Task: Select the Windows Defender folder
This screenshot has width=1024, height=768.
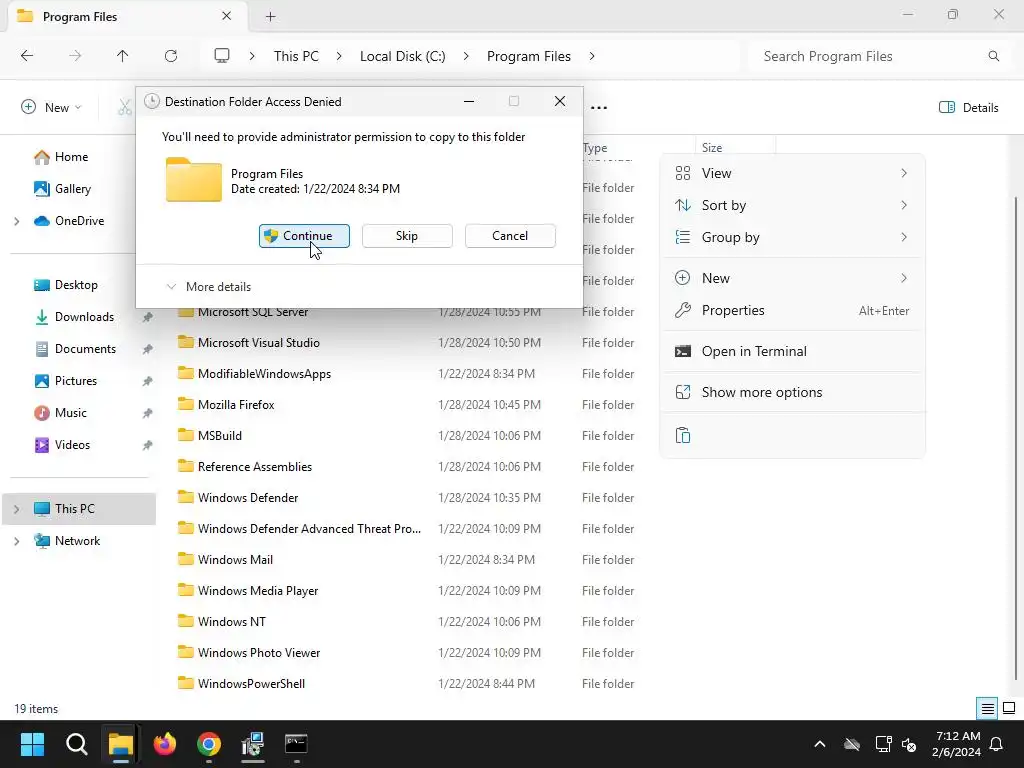Action: tap(248, 498)
